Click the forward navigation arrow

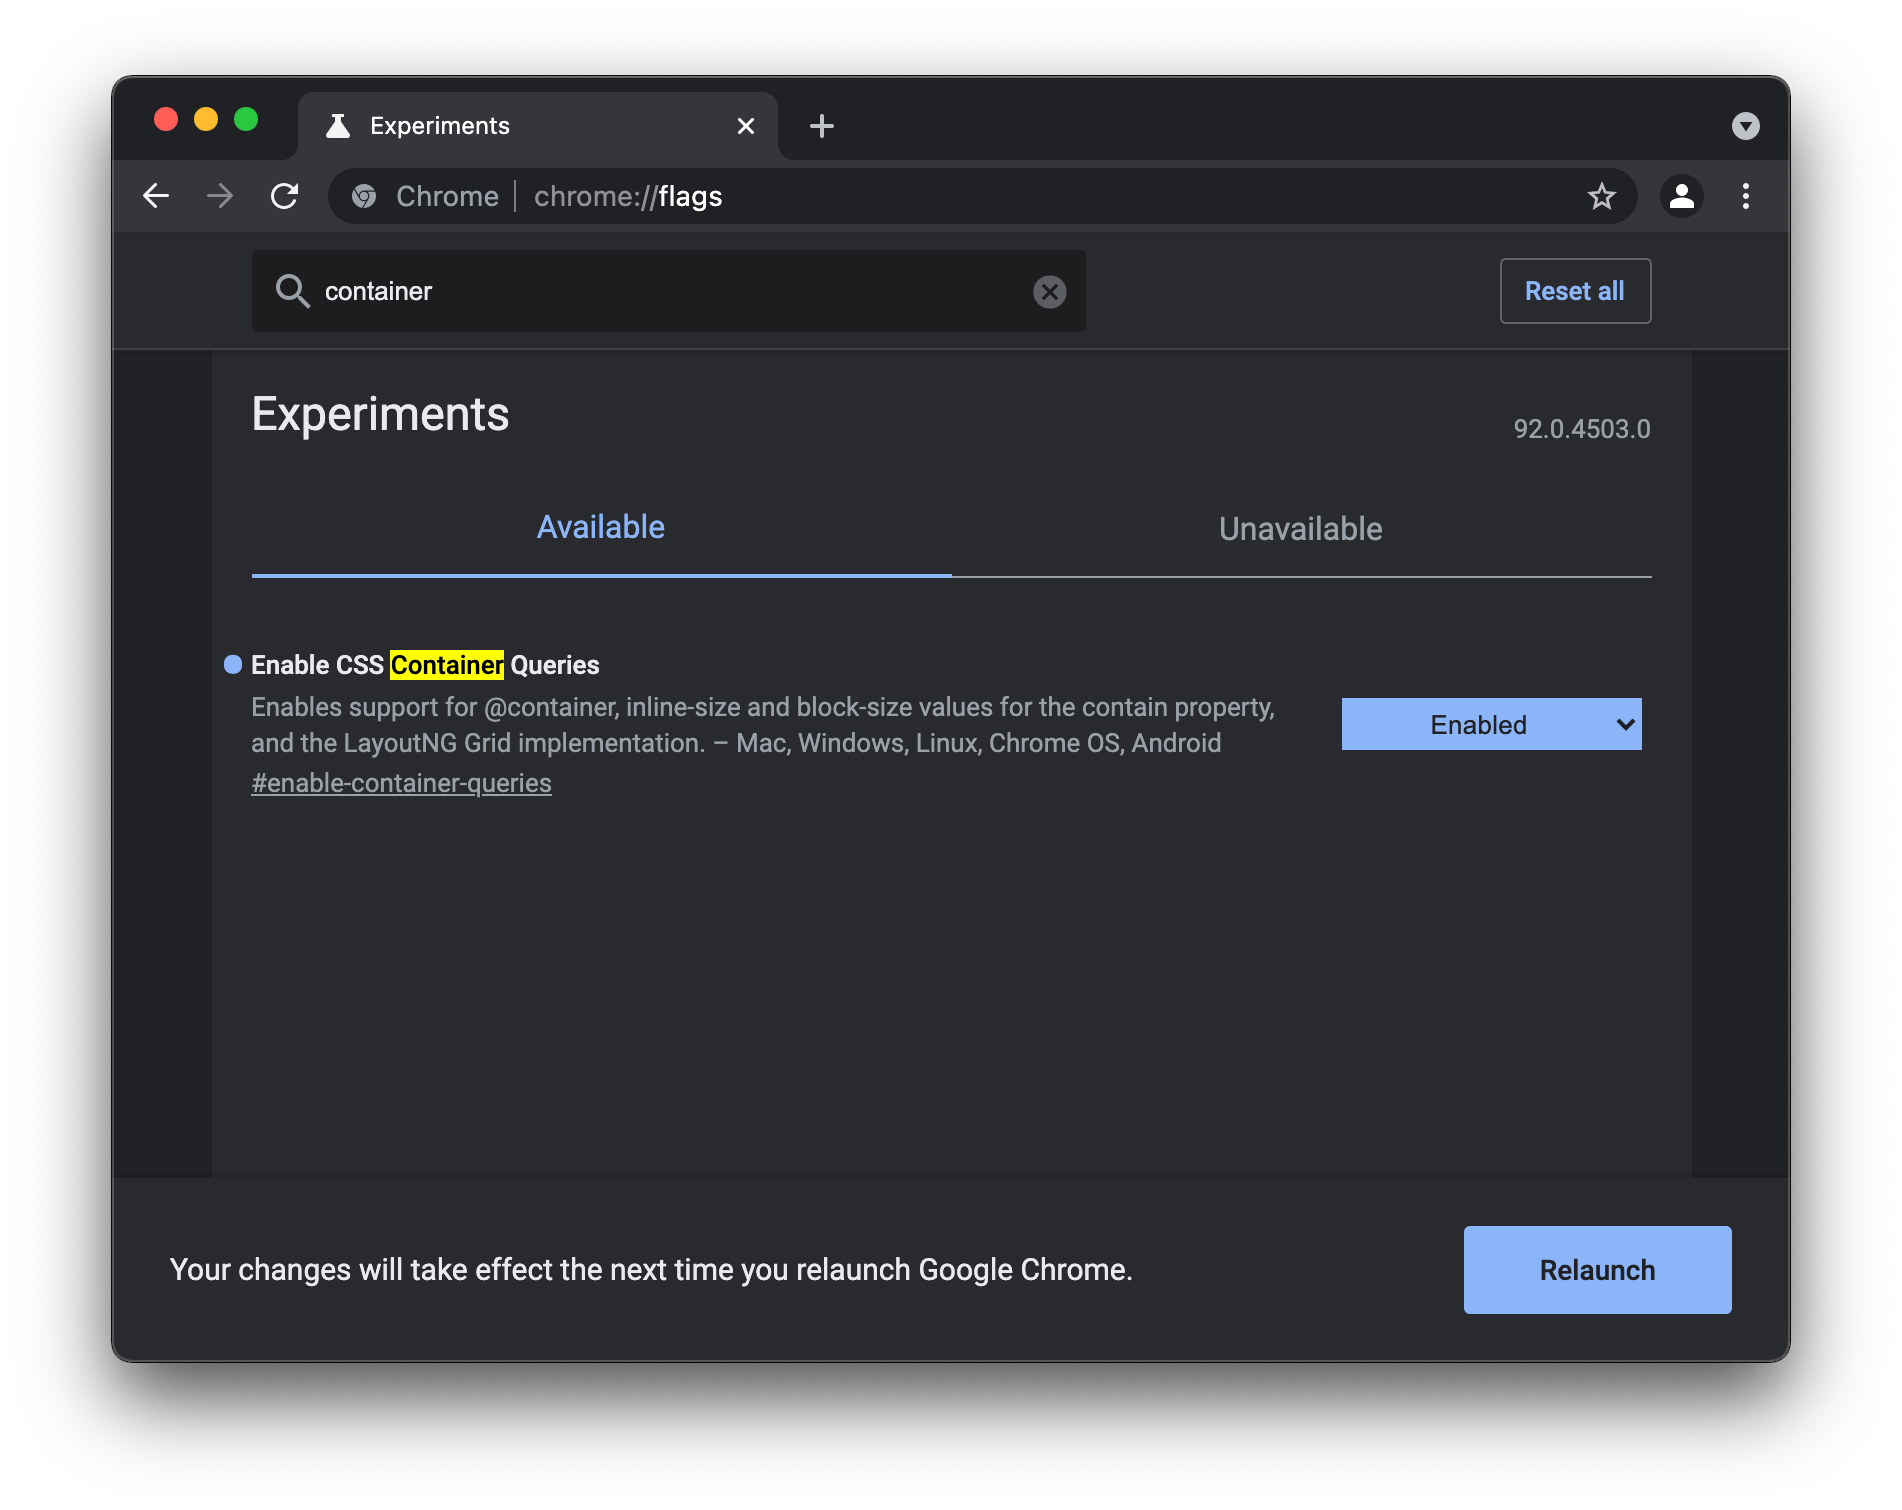[x=220, y=196]
